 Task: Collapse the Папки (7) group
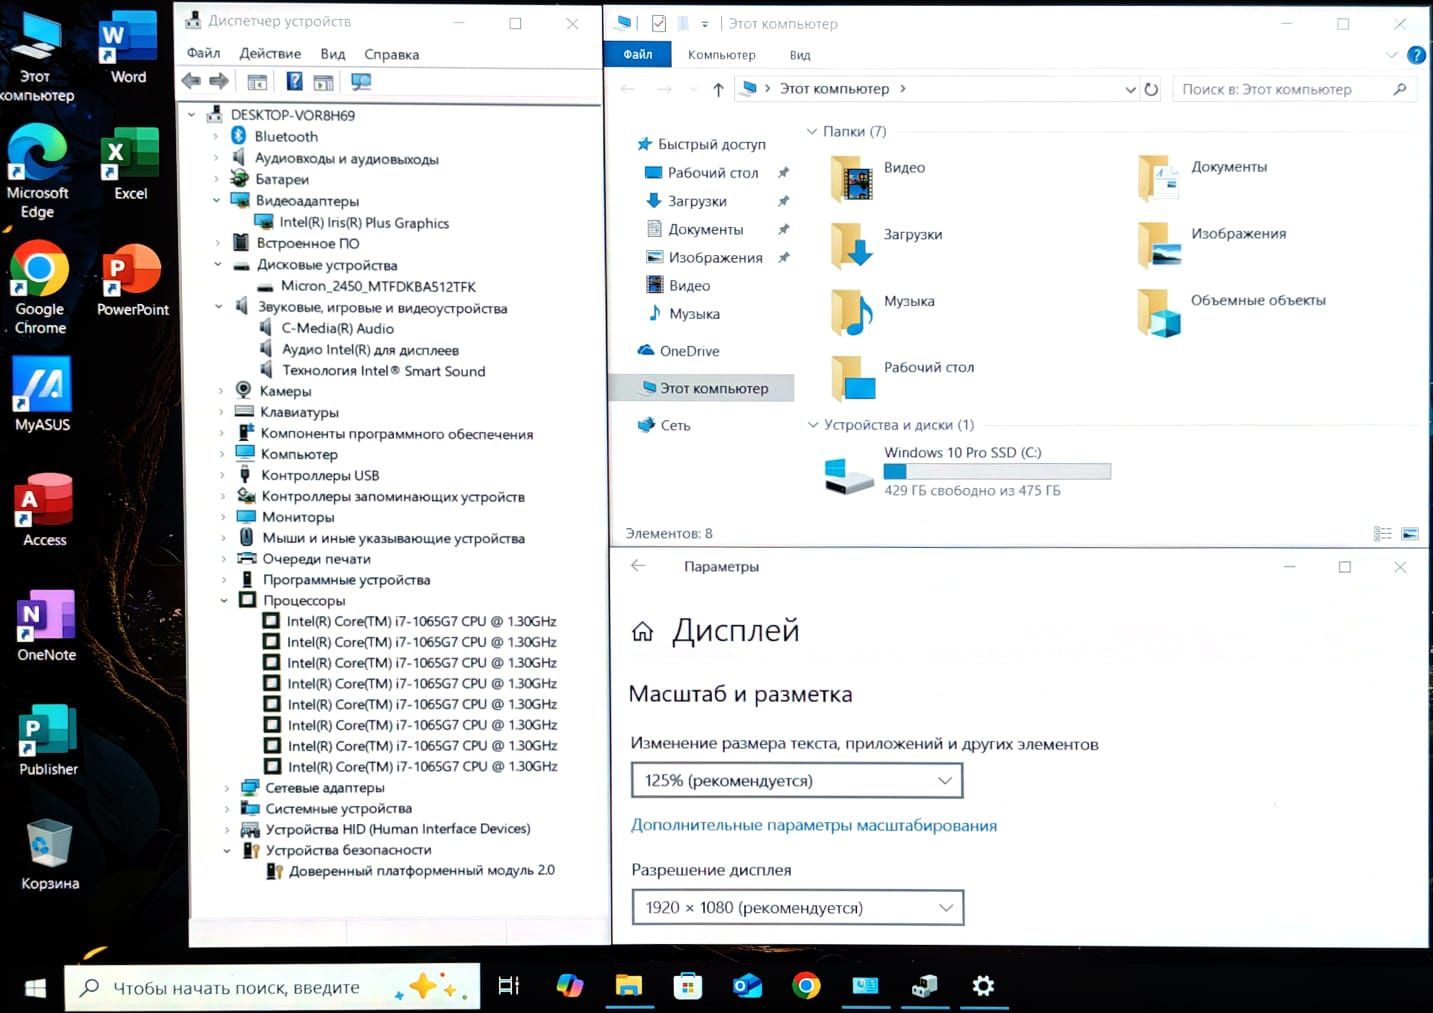click(x=812, y=132)
